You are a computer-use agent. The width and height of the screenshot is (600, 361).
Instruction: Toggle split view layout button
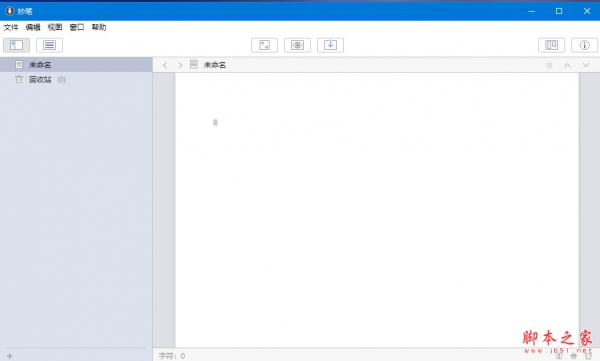pos(551,45)
